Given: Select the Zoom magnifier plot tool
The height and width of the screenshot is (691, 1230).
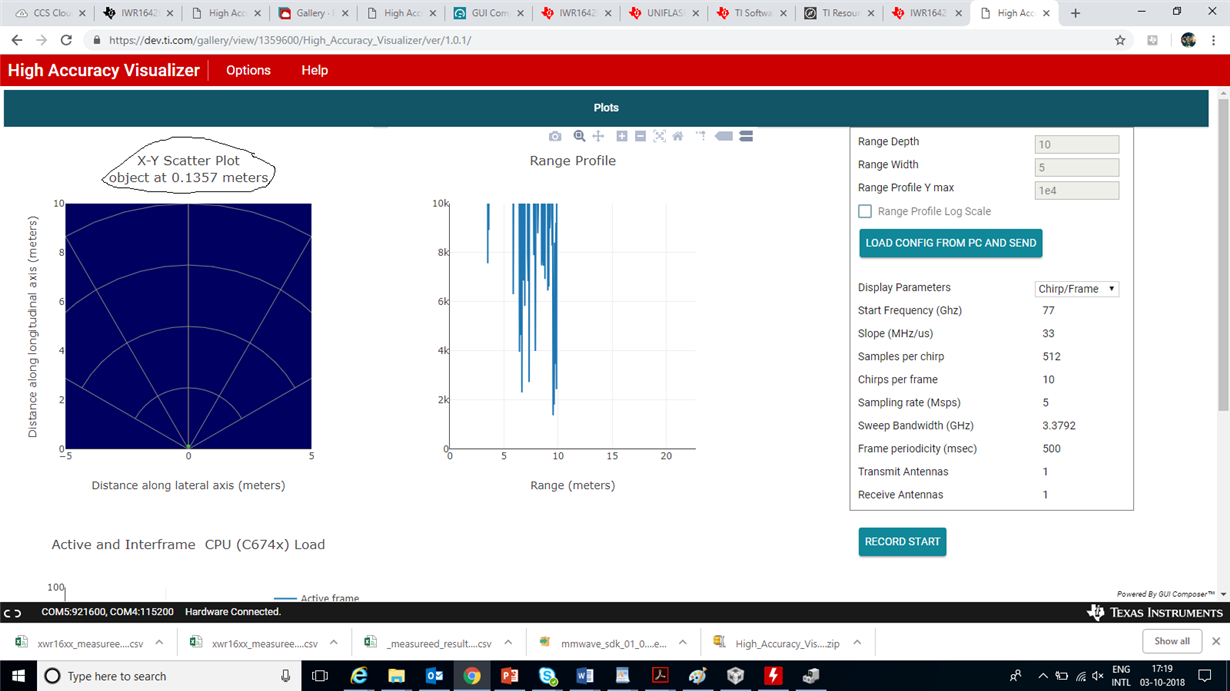Looking at the screenshot, I should click(x=579, y=136).
